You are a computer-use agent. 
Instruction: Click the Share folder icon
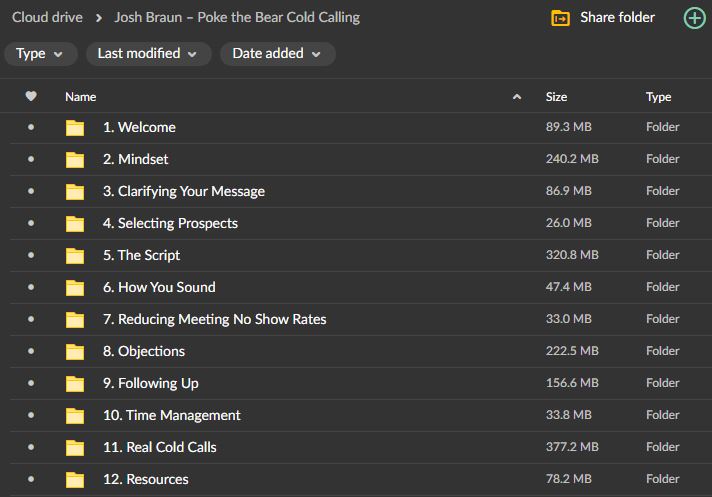coord(560,18)
